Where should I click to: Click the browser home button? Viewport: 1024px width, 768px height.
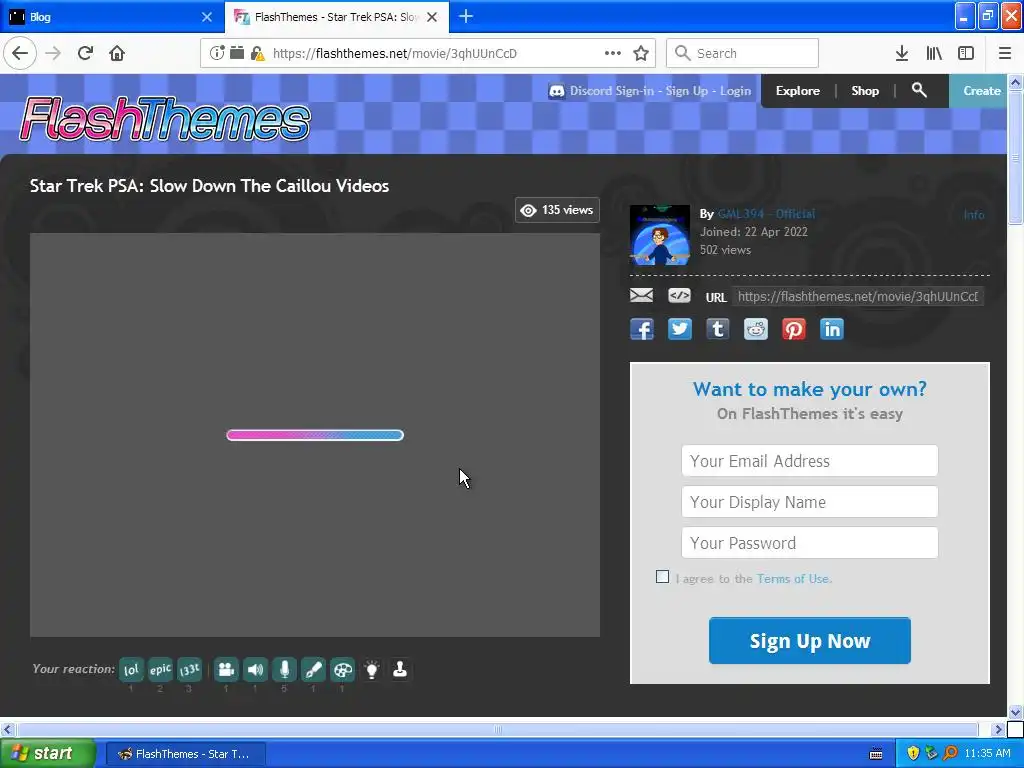coord(117,53)
